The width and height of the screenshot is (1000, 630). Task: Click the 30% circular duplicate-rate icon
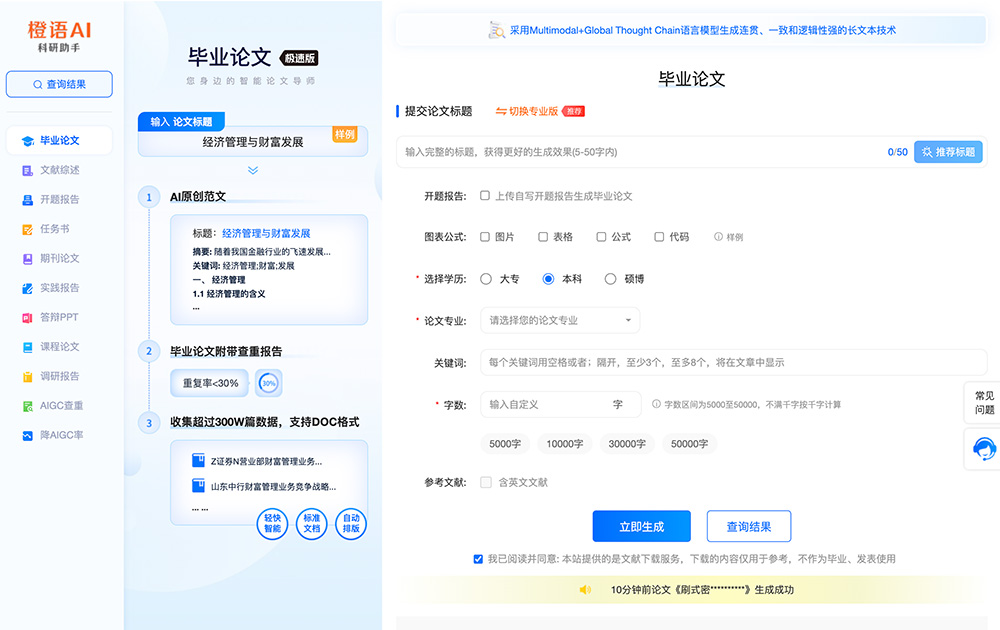coord(269,383)
